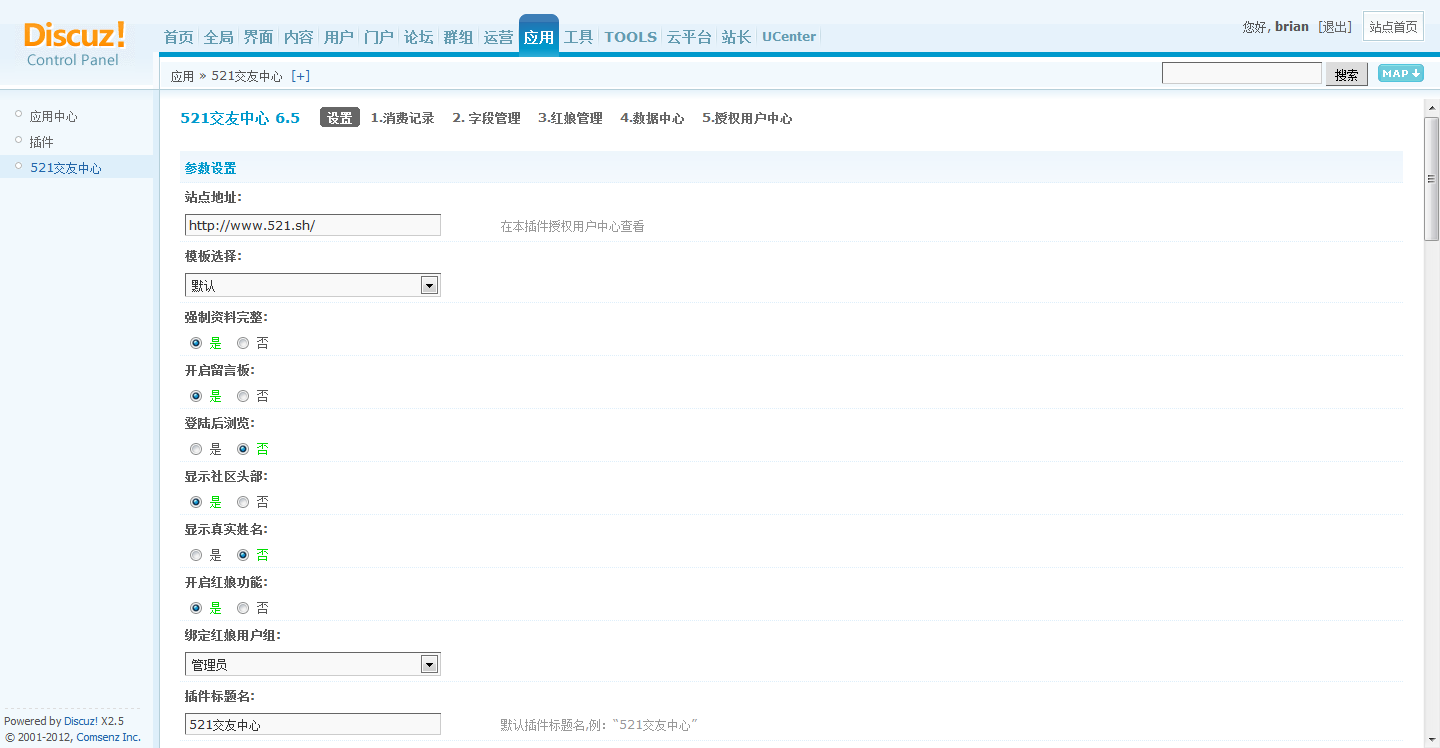This screenshot has height=748, width=1440.
Task: Open 插件 in the sidebar
Action: tap(41, 142)
